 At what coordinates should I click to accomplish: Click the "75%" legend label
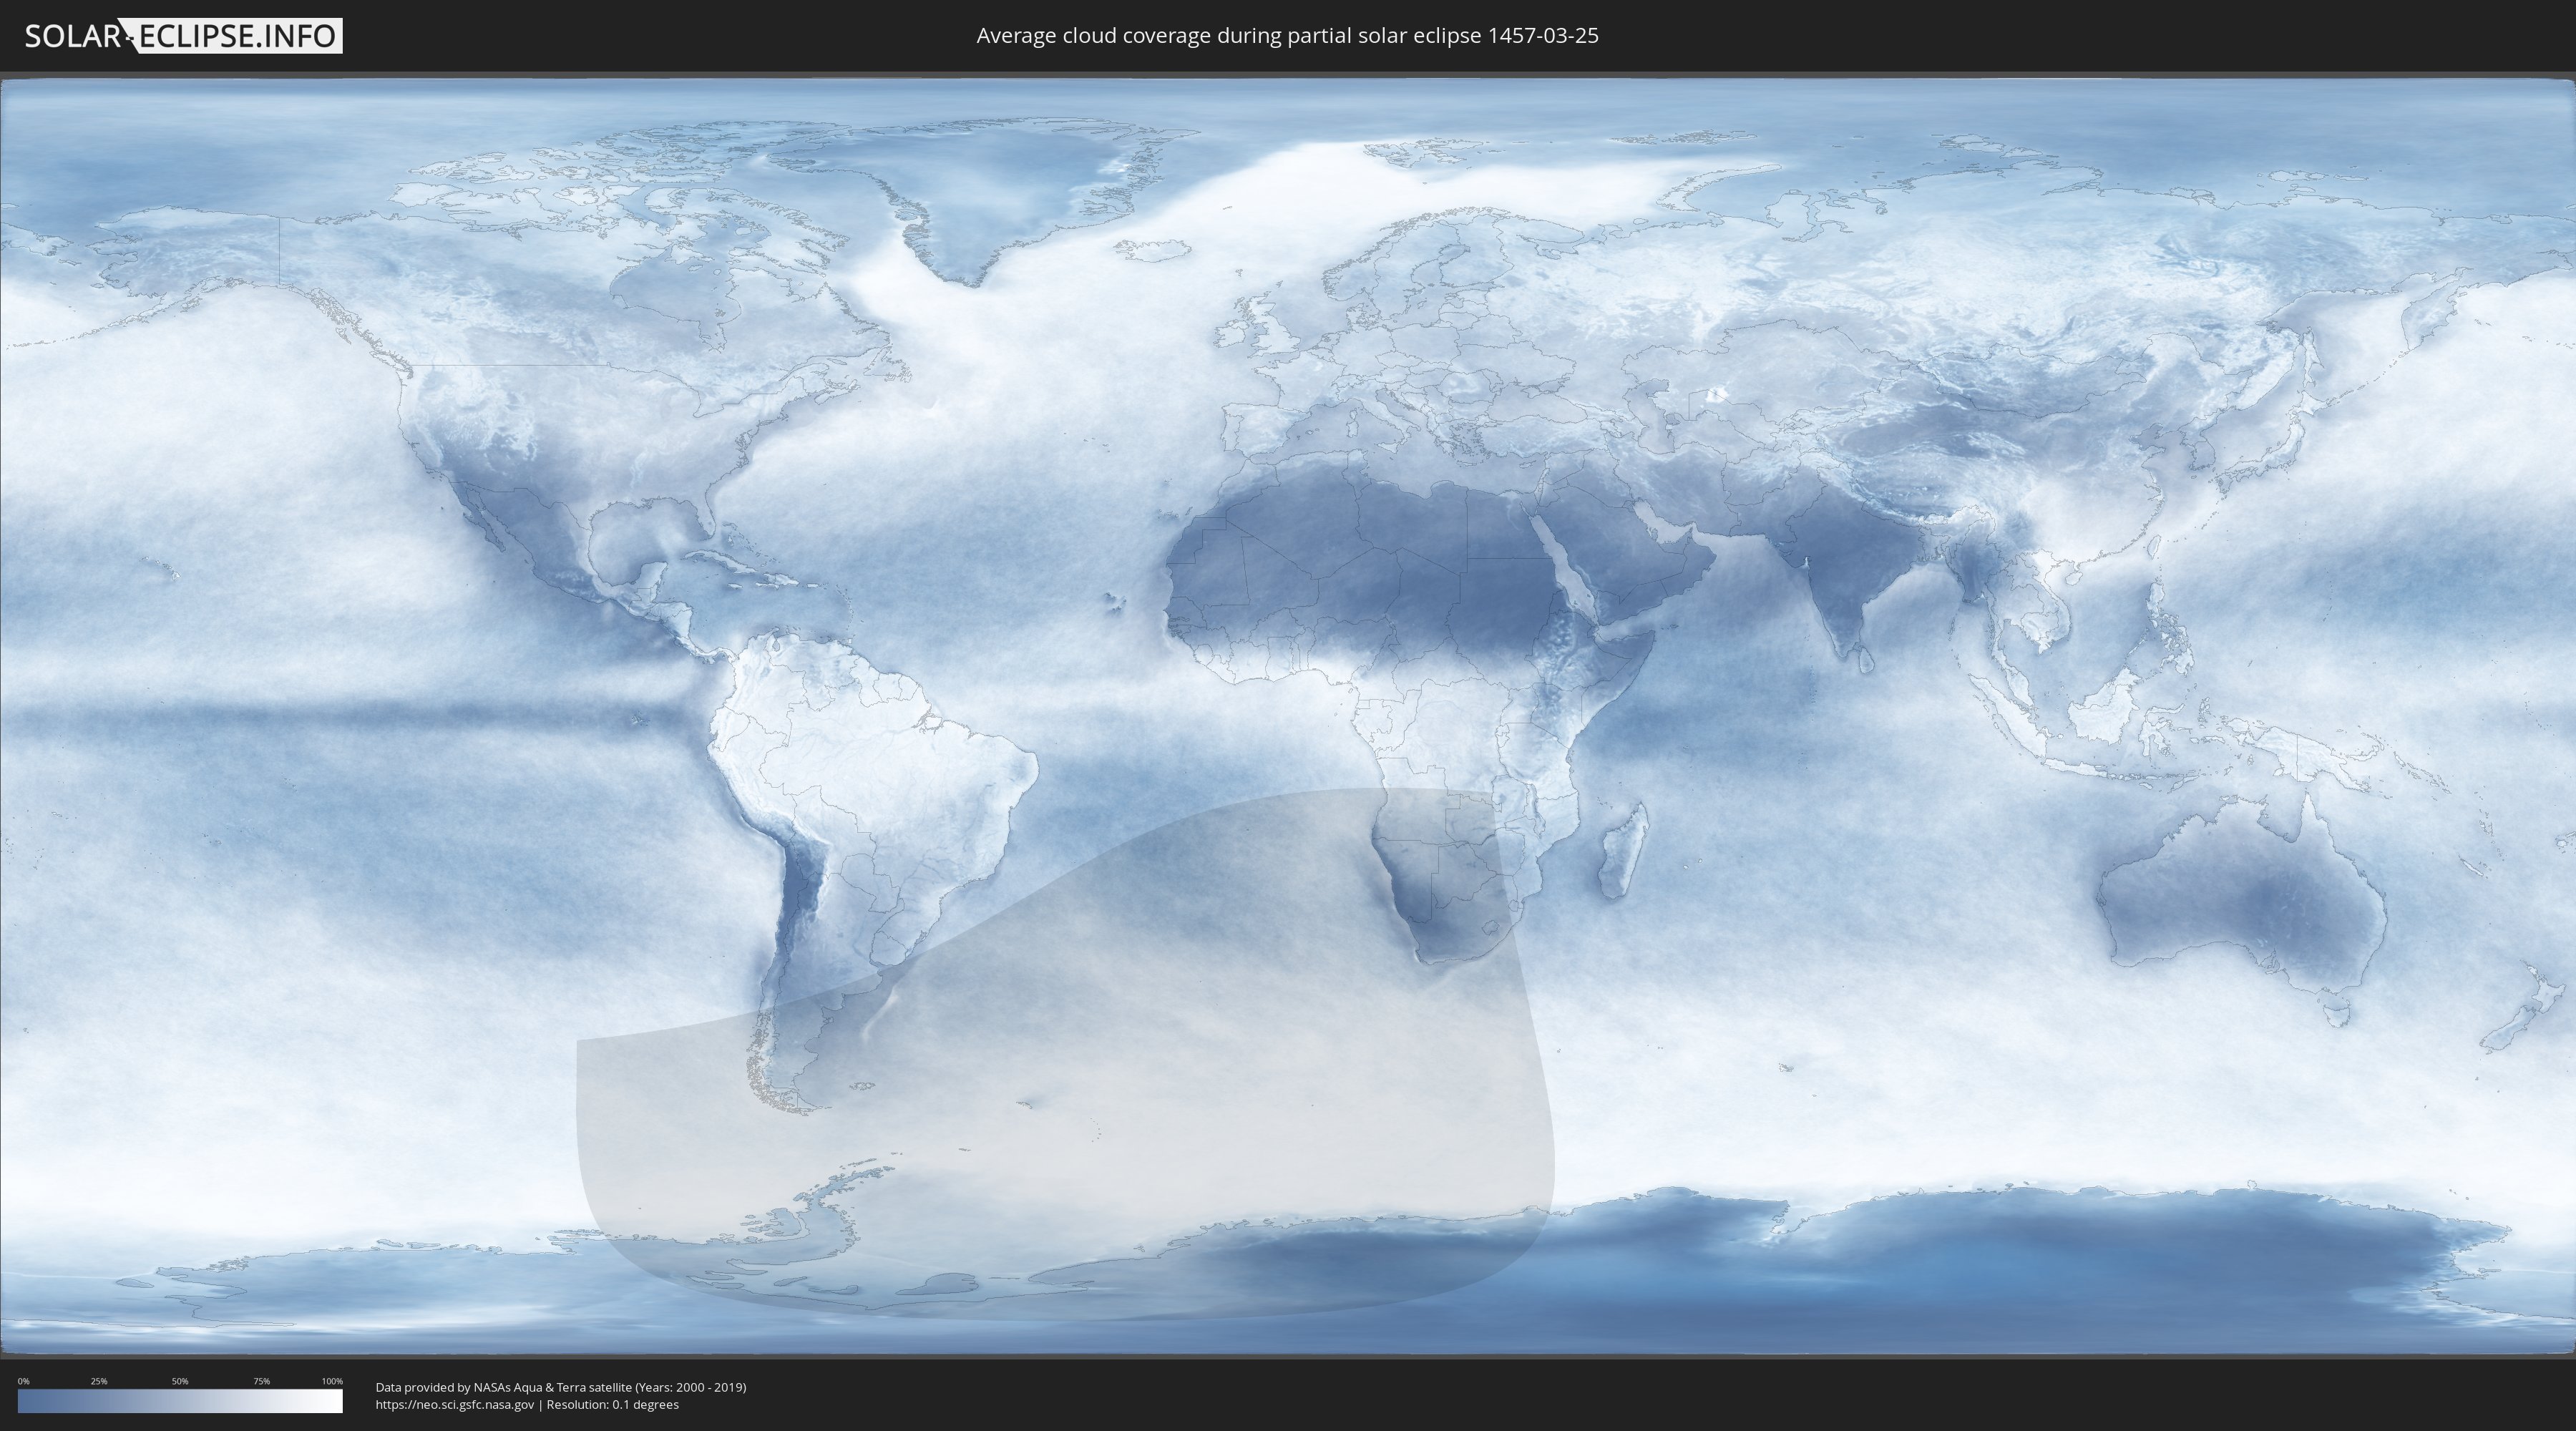click(x=261, y=1381)
